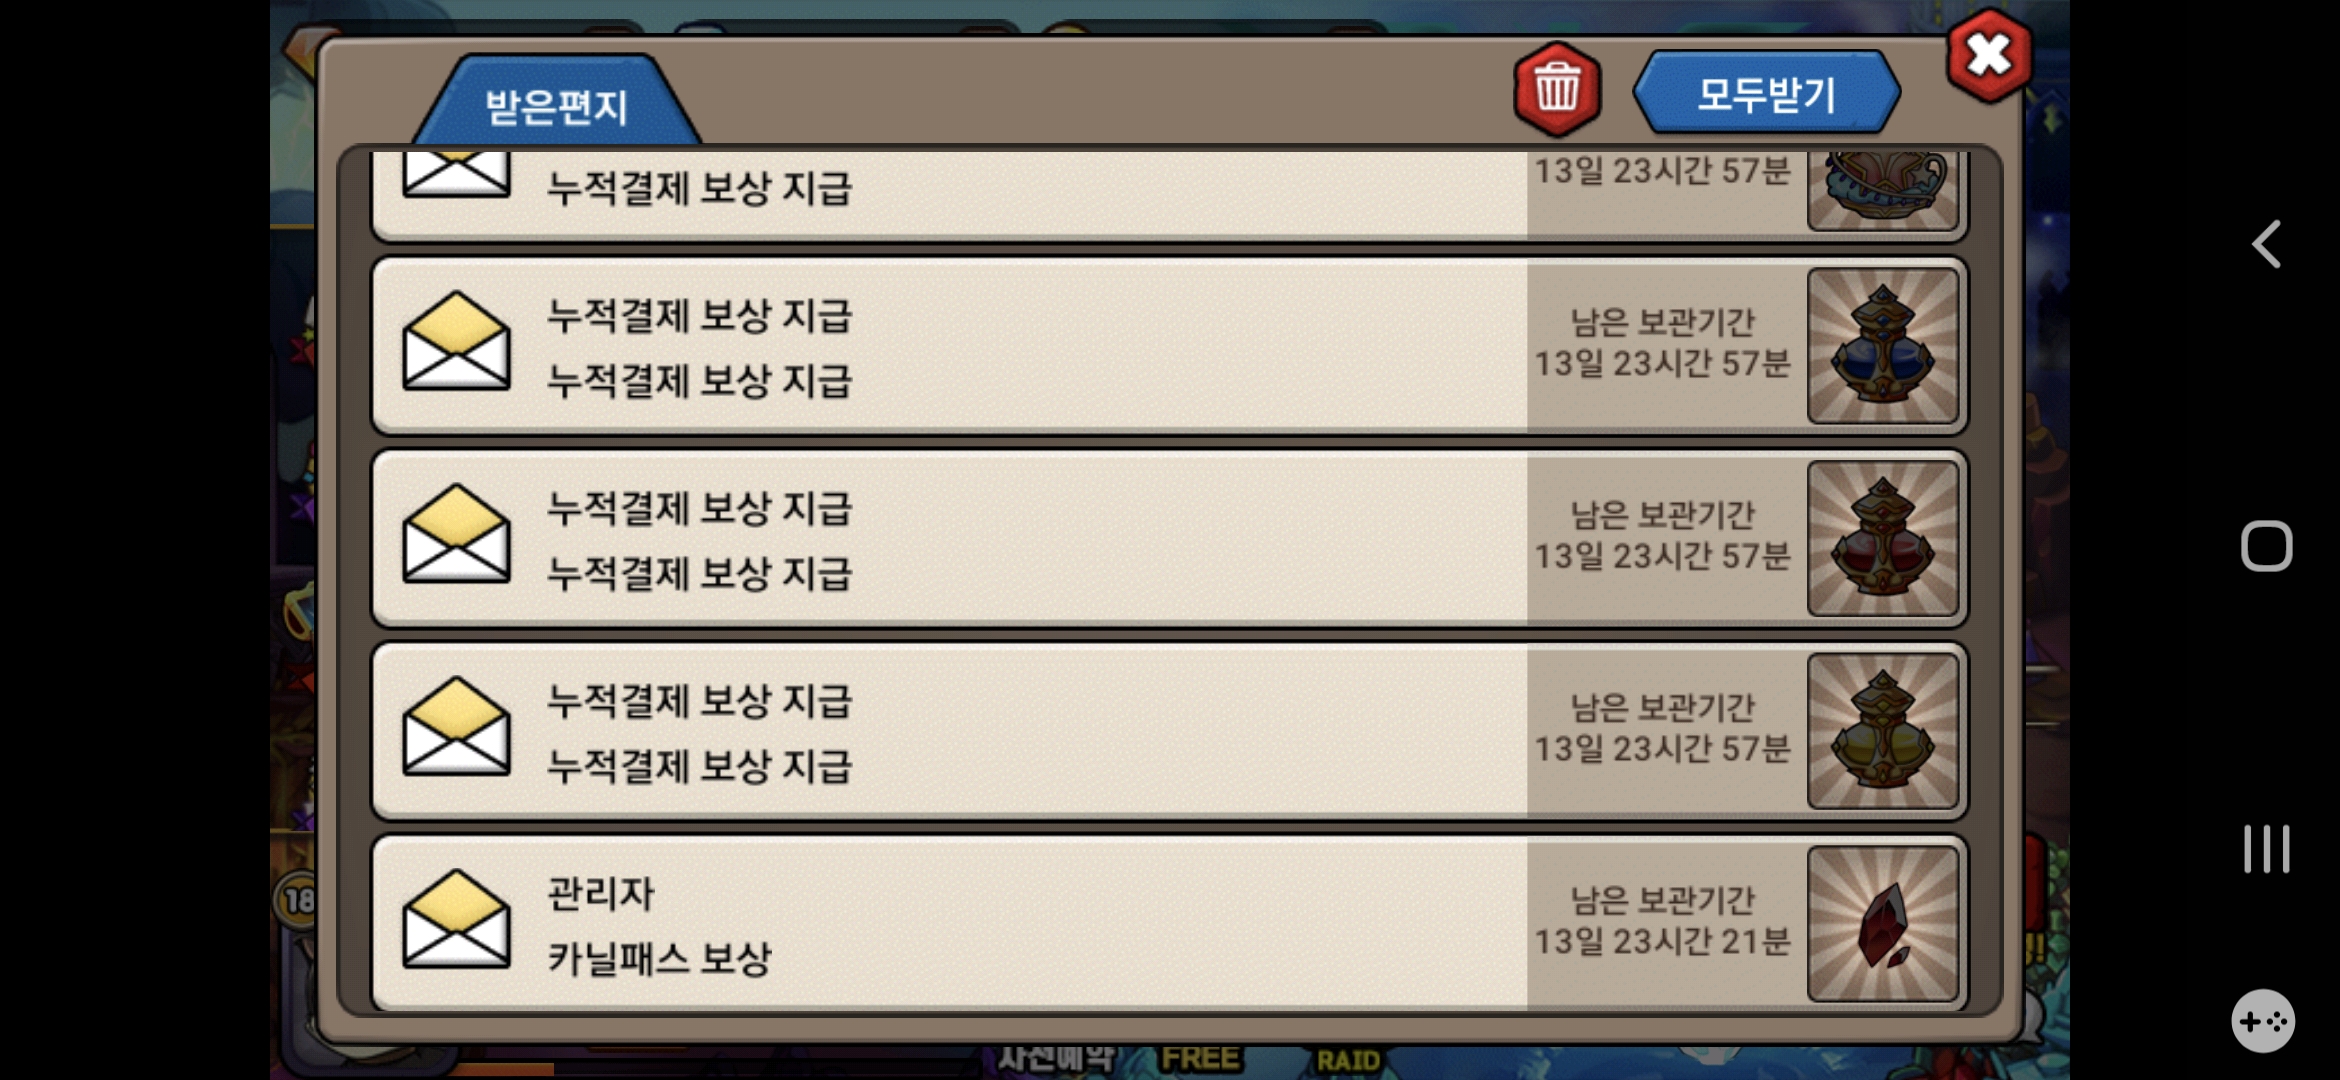2340x1080 pixels.
Task: Close the mailbox with the red X
Action: tap(1989, 55)
